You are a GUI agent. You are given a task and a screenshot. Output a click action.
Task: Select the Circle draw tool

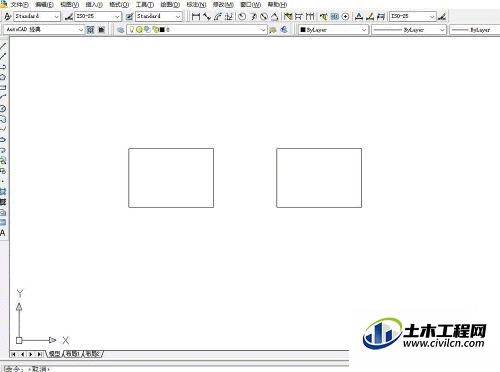click(x=3, y=108)
